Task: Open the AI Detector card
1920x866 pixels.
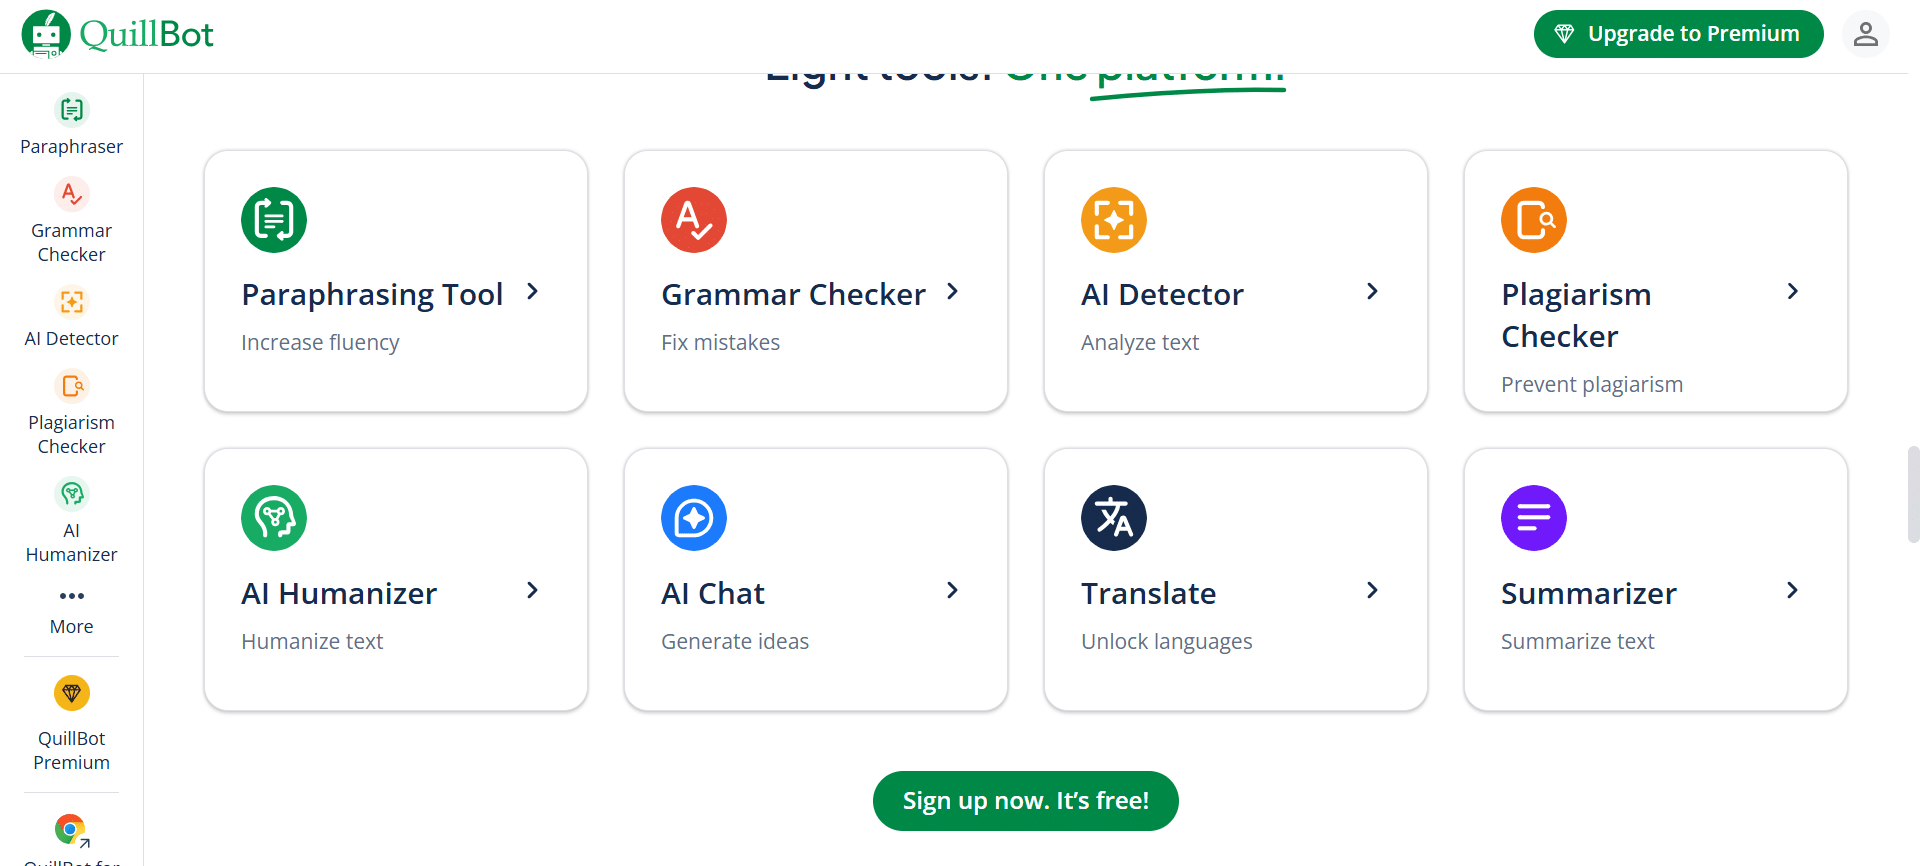Action: click(x=1235, y=281)
